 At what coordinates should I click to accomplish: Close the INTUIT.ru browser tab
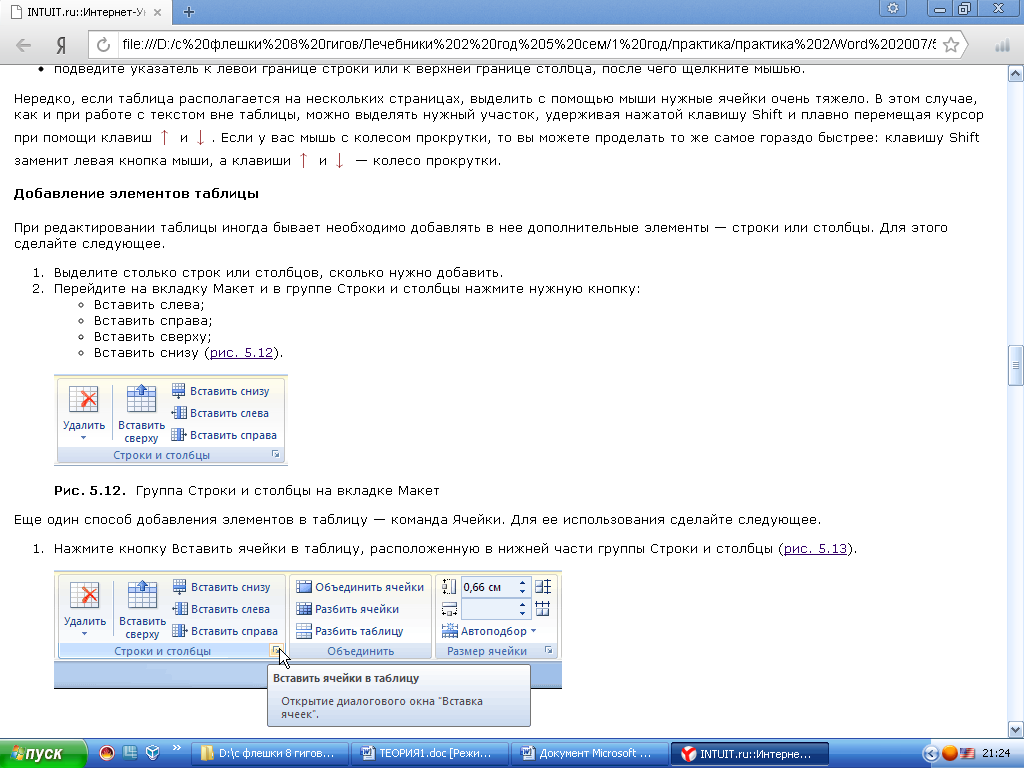coord(157,12)
